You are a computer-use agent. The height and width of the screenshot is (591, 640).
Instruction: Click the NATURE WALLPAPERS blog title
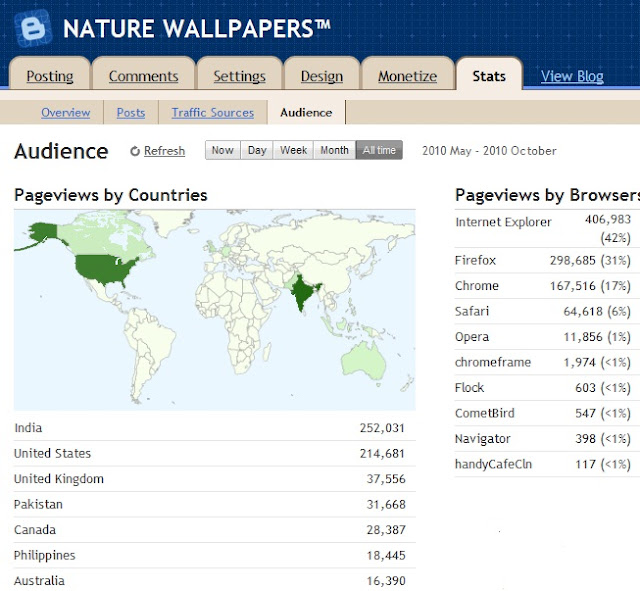(x=197, y=29)
